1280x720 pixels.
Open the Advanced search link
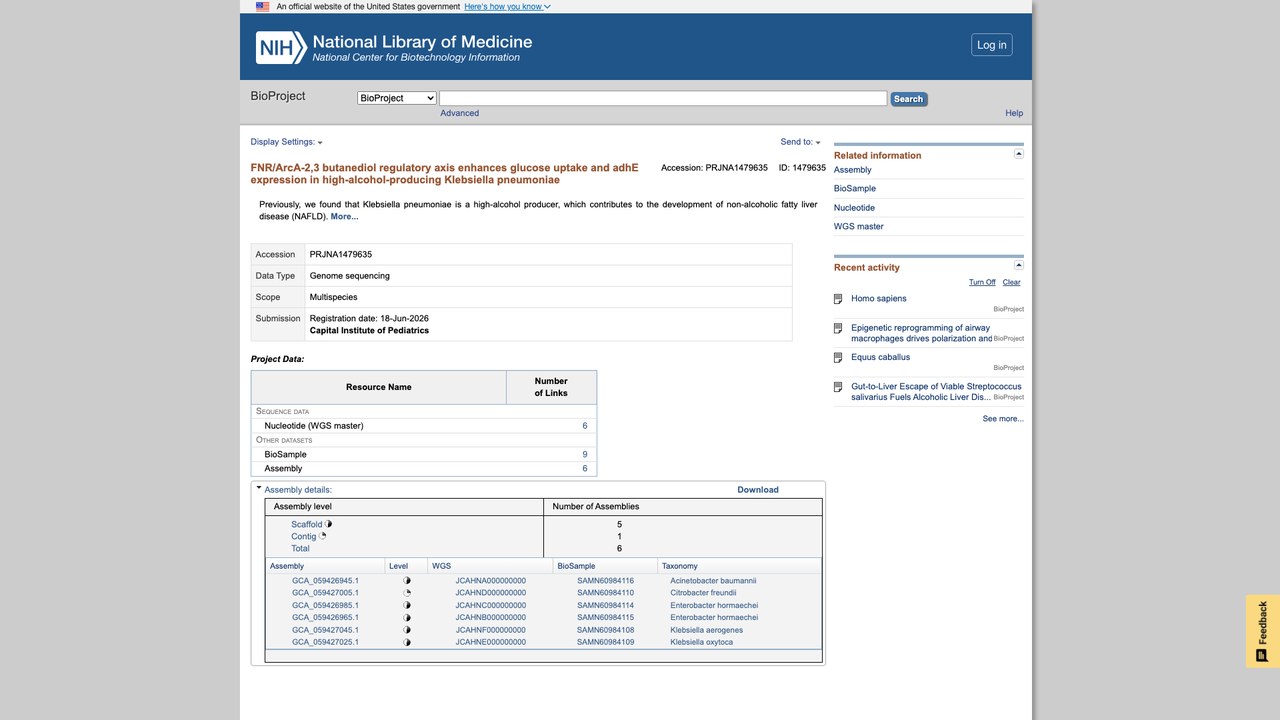click(x=460, y=113)
